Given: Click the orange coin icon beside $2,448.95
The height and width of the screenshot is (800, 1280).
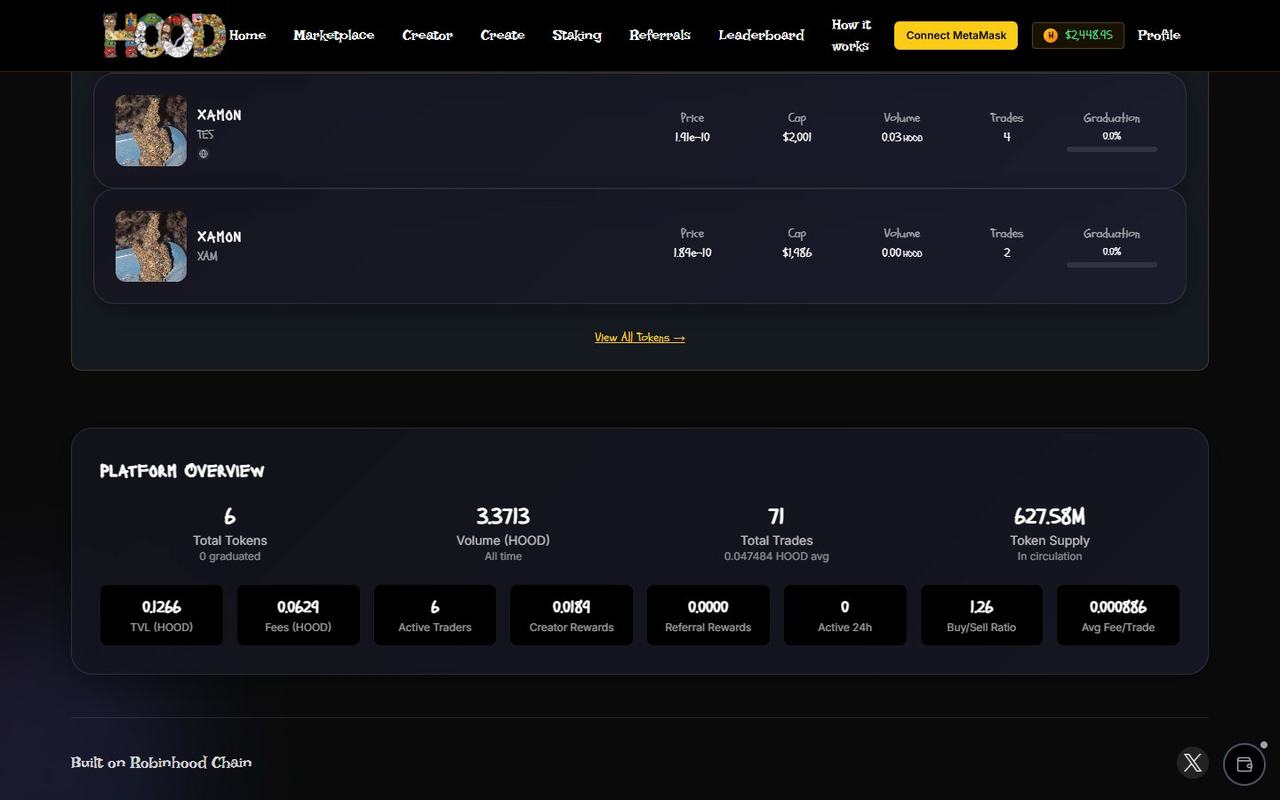Looking at the screenshot, I should [1050, 35].
